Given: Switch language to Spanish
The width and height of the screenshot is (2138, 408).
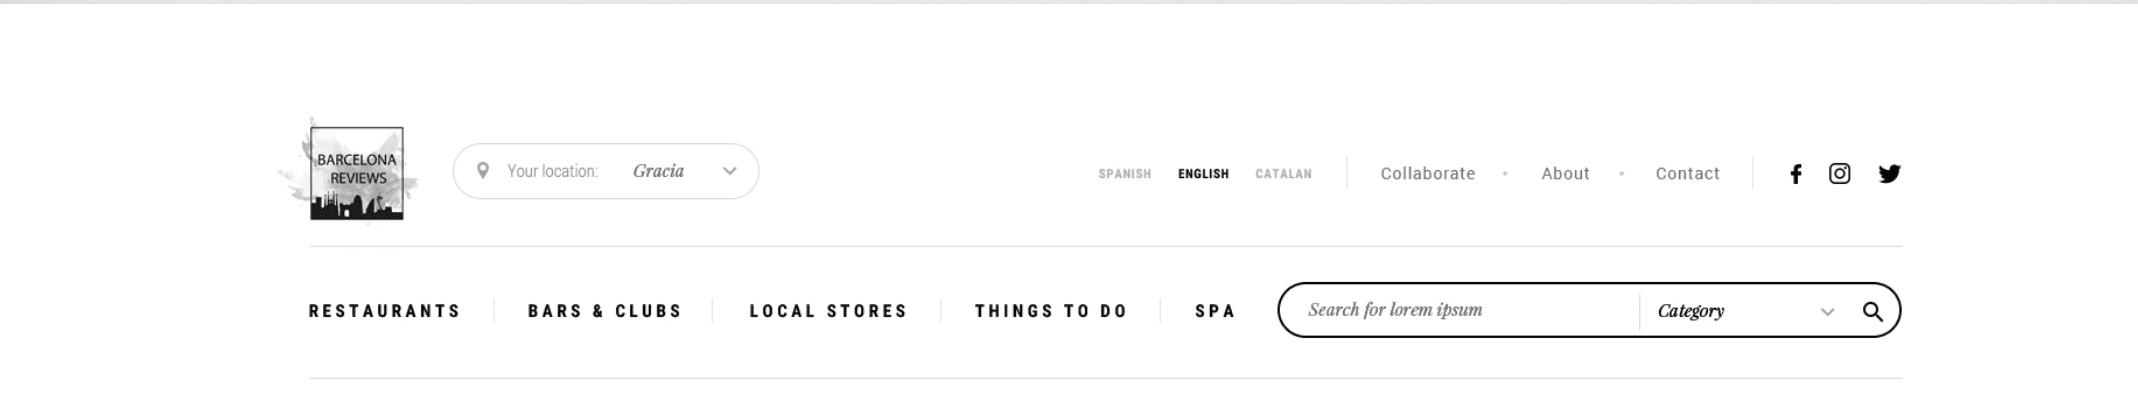Looking at the screenshot, I should [1124, 174].
